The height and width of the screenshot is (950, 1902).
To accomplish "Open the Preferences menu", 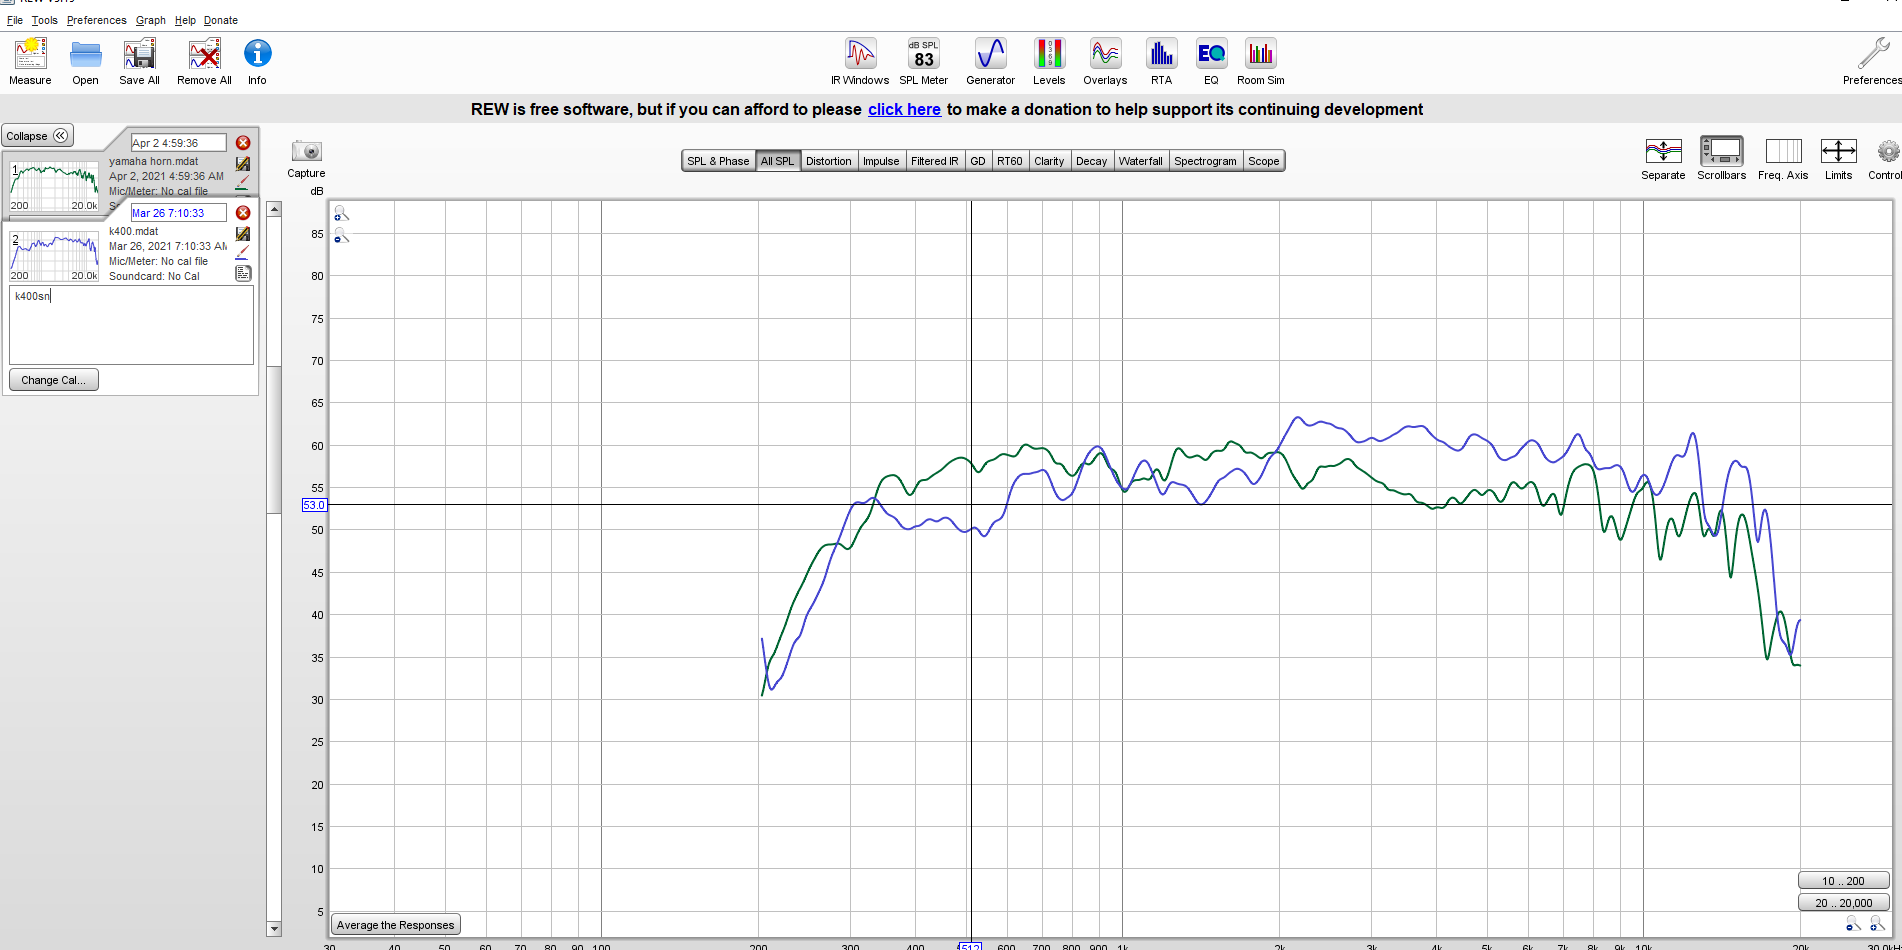I will [97, 20].
